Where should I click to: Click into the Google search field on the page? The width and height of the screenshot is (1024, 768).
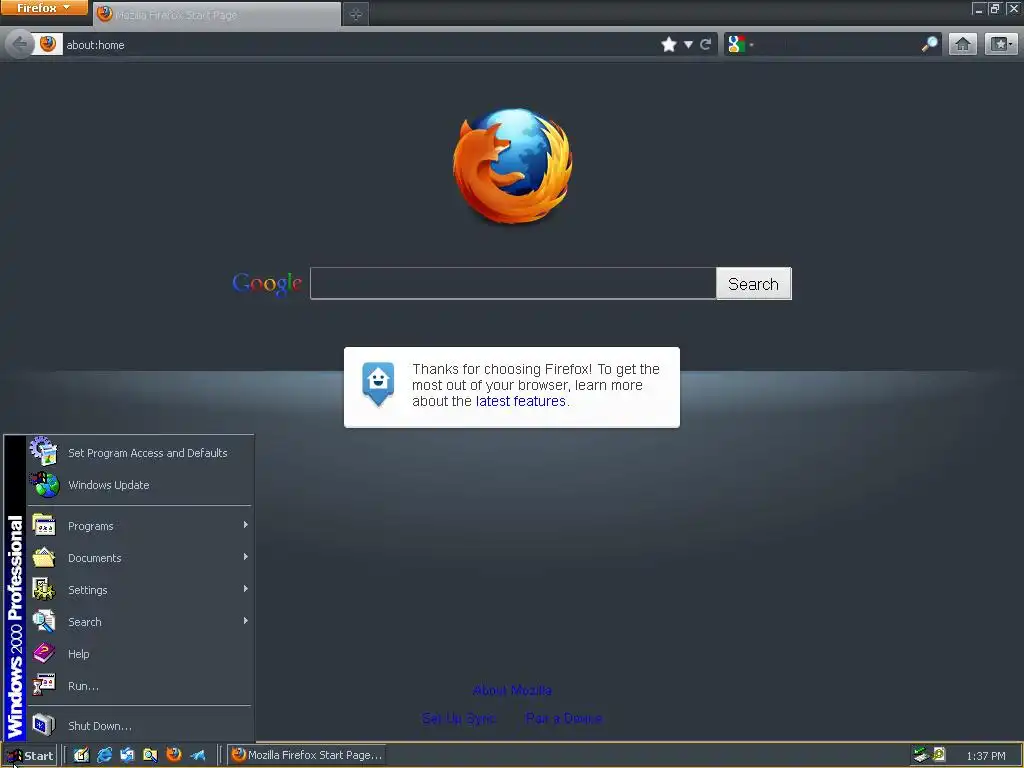513,283
